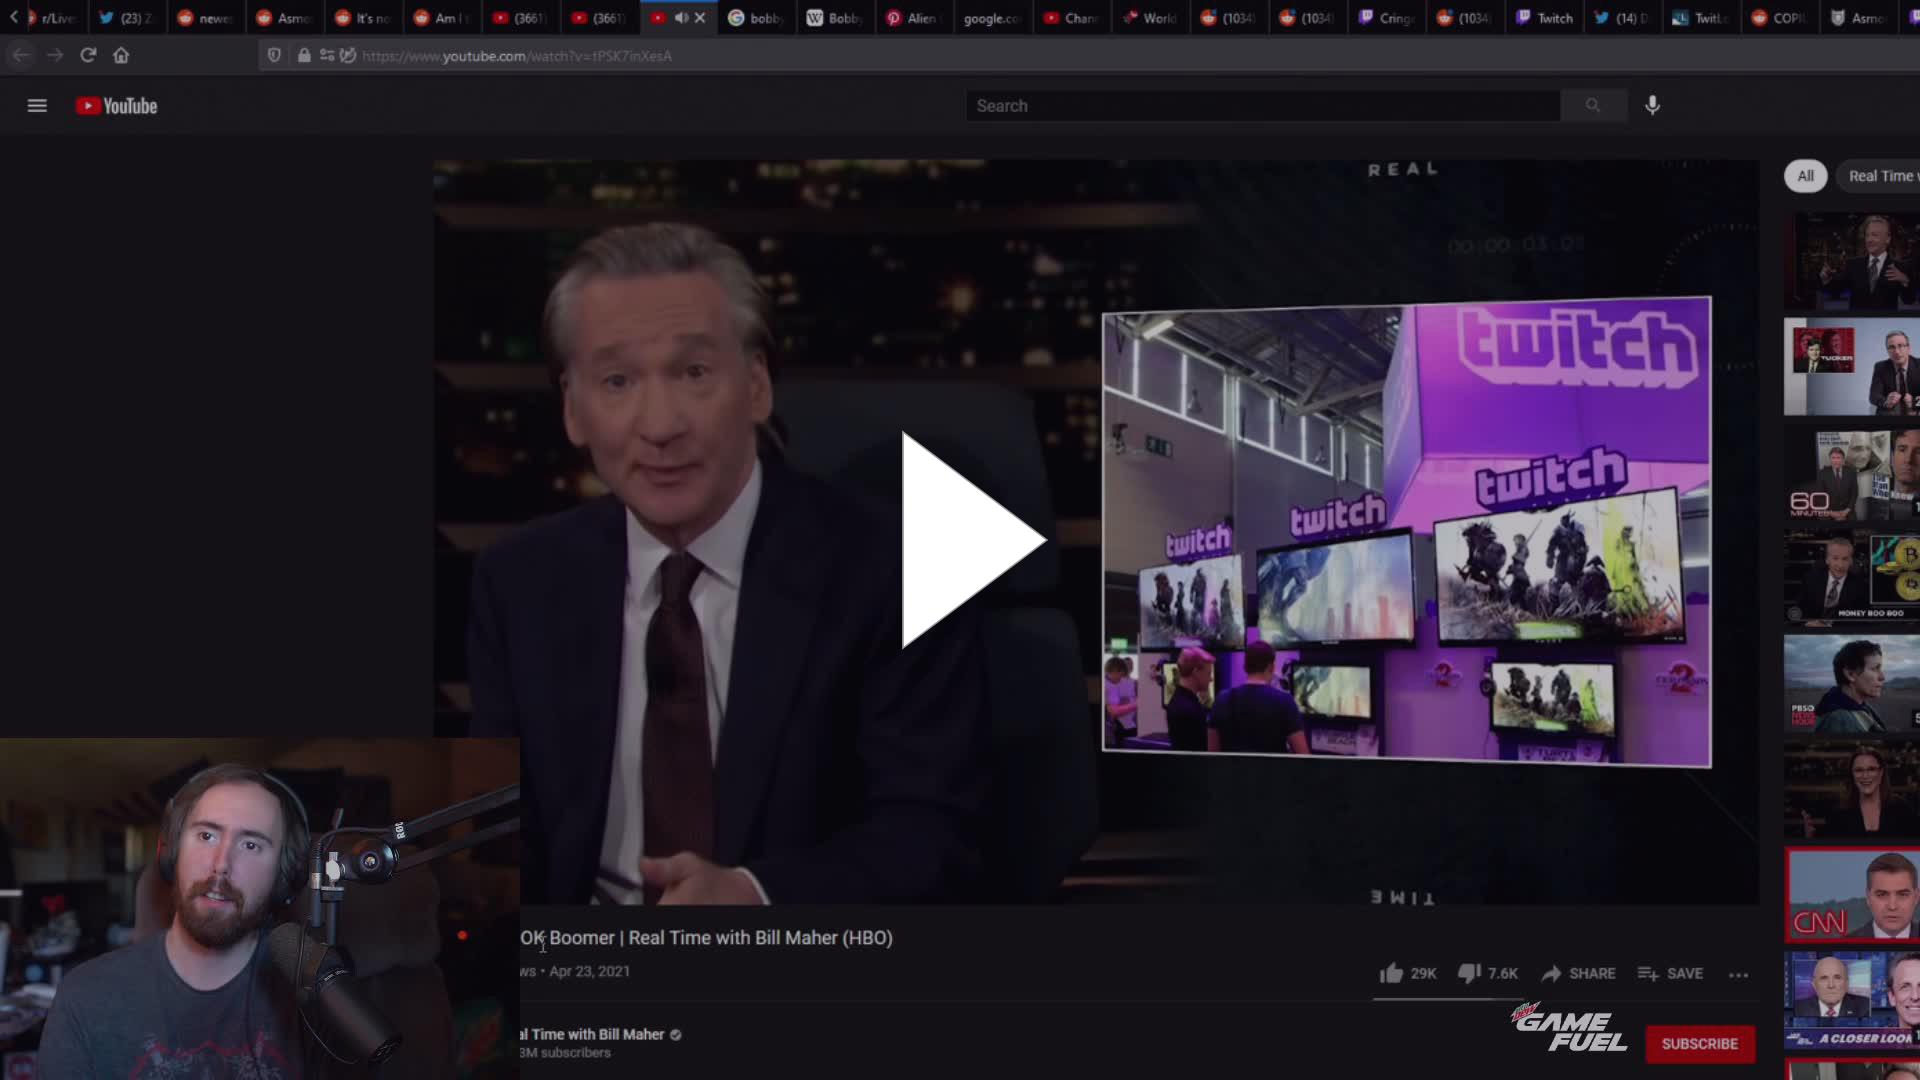
Task: Switch to the Chan YouTube tab
Action: pyautogui.click(x=1071, y=18)
